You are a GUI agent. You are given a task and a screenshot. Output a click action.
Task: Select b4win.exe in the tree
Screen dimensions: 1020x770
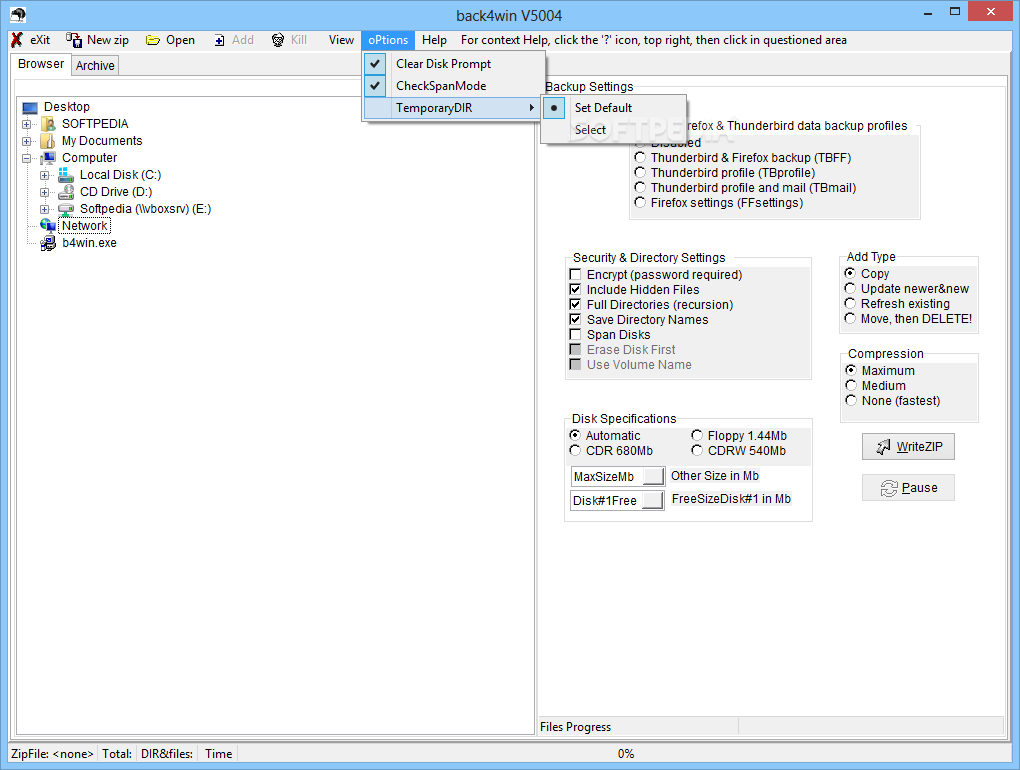pyautogui.click(x=90, y=243)
